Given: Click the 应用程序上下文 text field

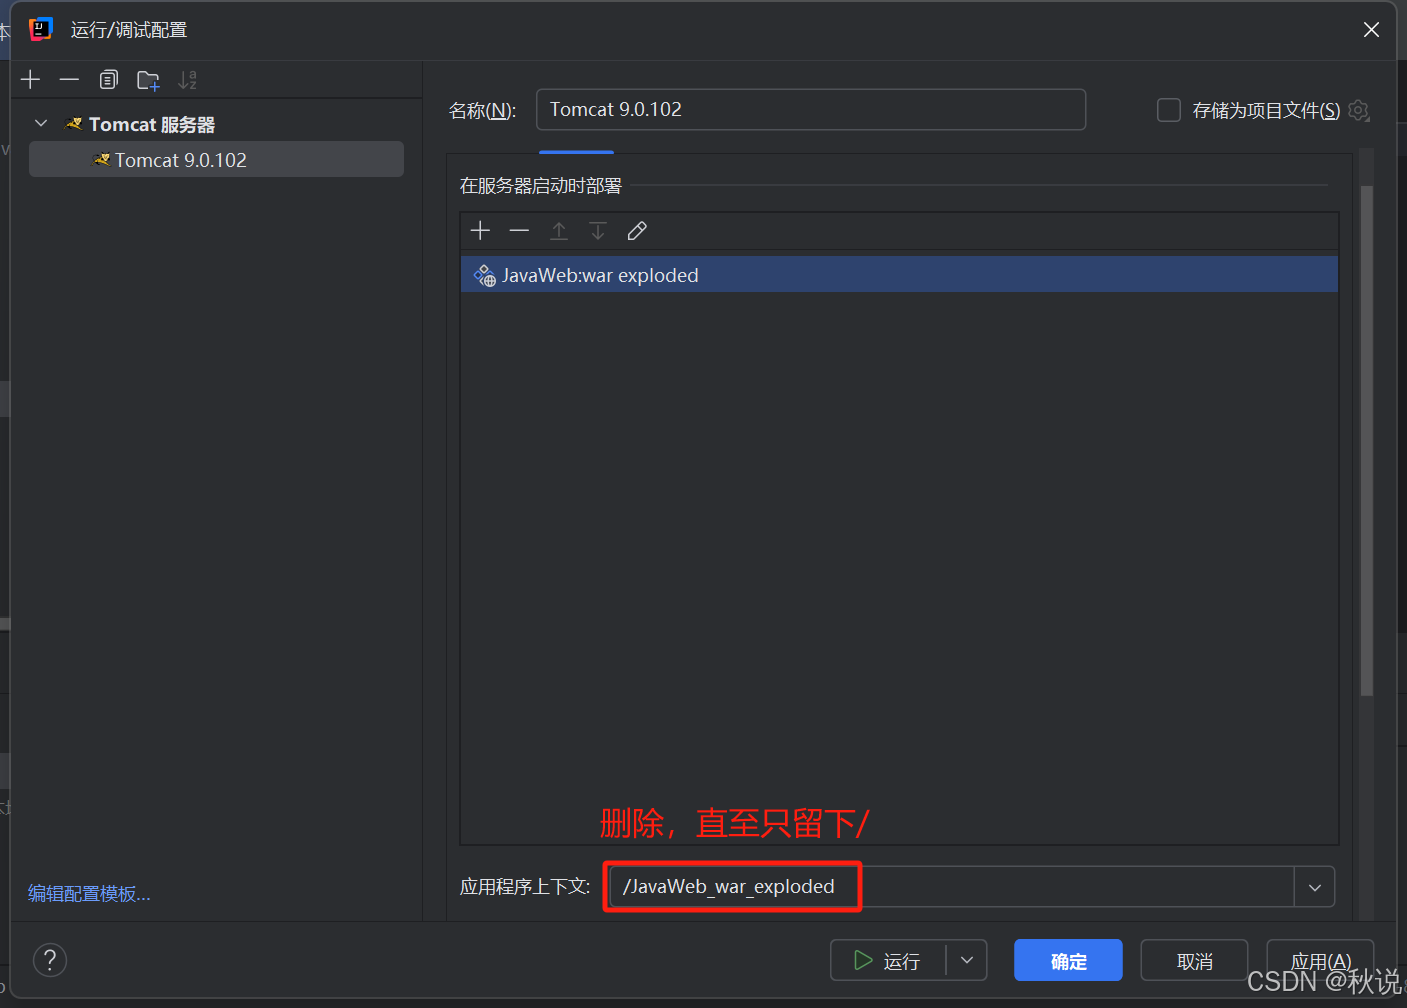Looking at the screenshot, I should [x=951, y=887].
